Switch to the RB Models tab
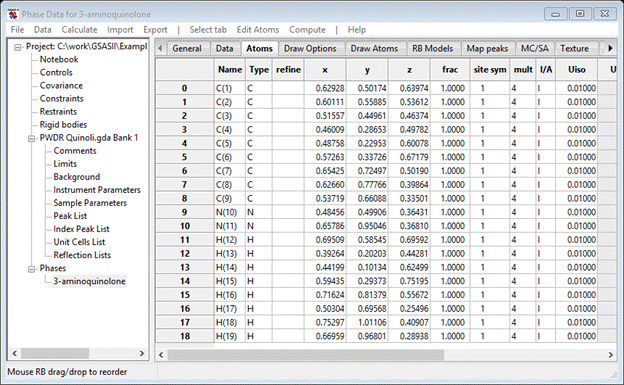 coord(433,49)
